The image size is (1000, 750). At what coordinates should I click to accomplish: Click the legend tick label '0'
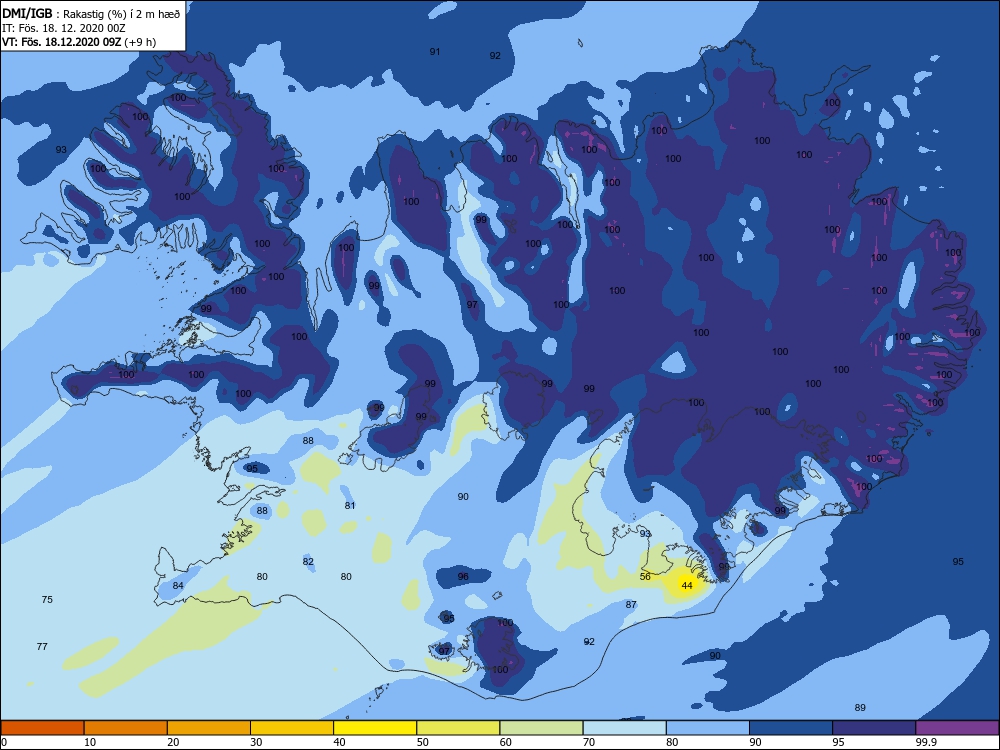4,742
